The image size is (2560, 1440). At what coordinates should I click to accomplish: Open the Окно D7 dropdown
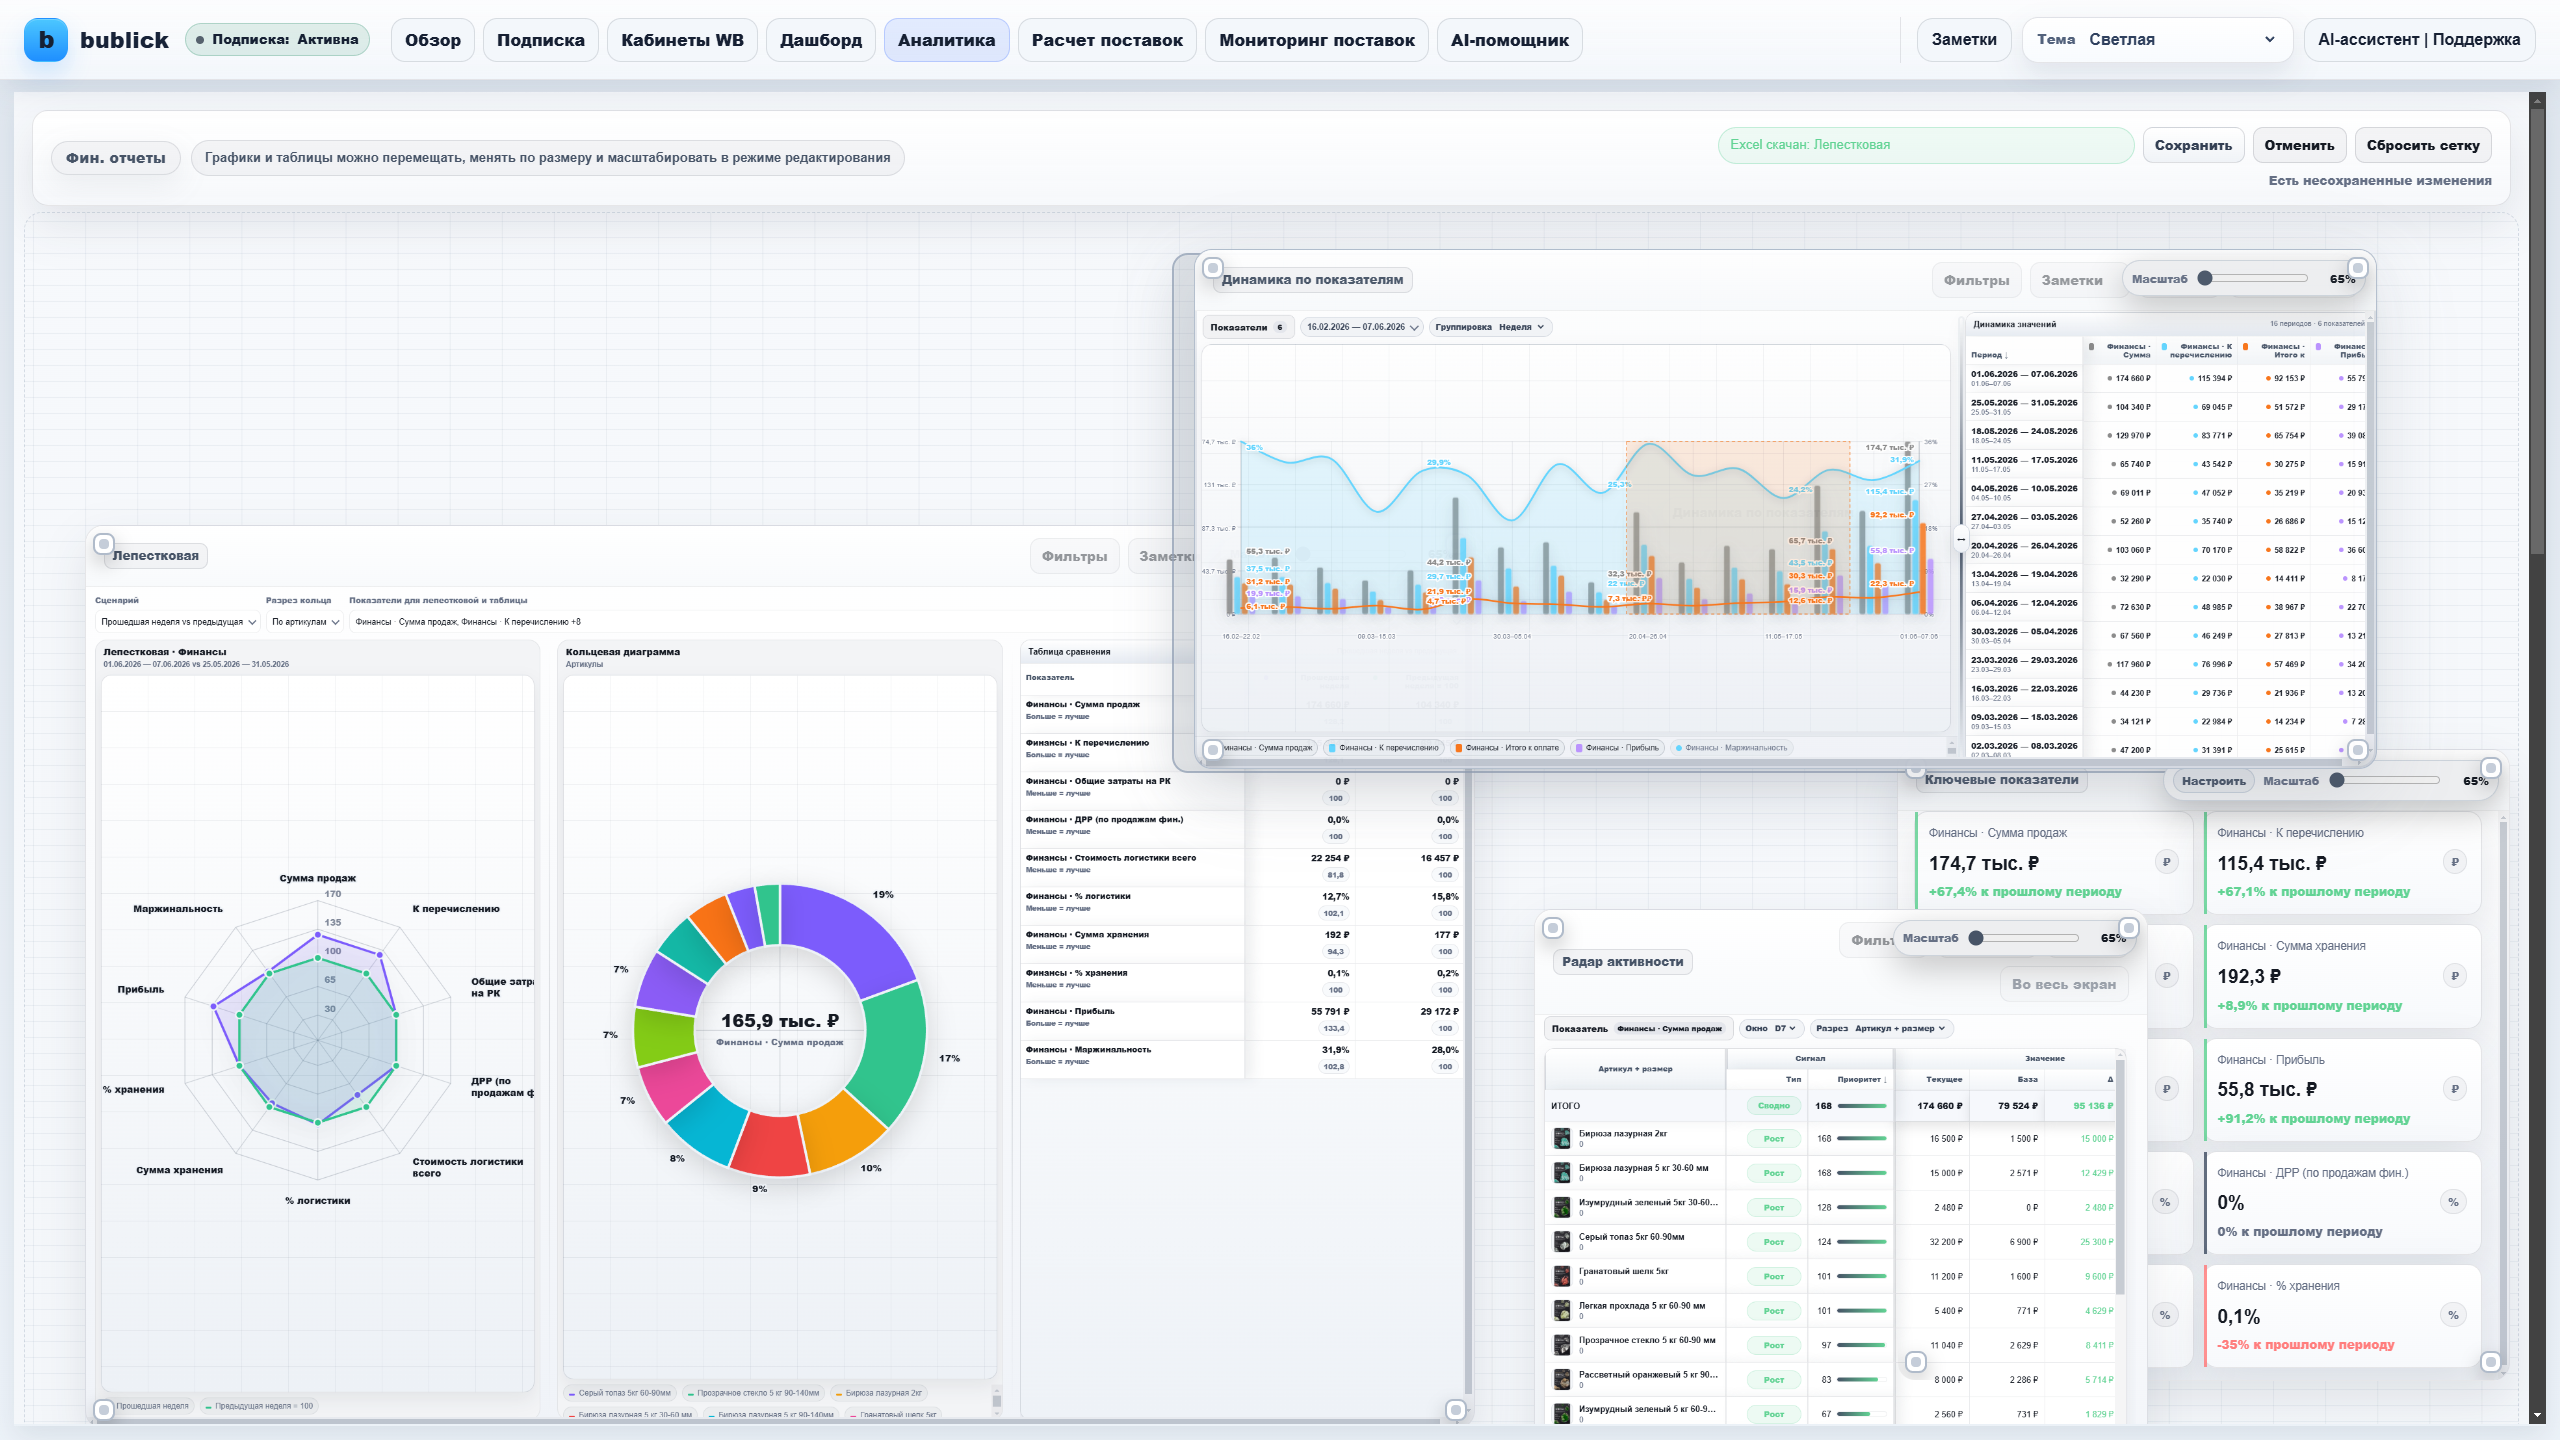pyautogui.click(x=1770, y=1028)
